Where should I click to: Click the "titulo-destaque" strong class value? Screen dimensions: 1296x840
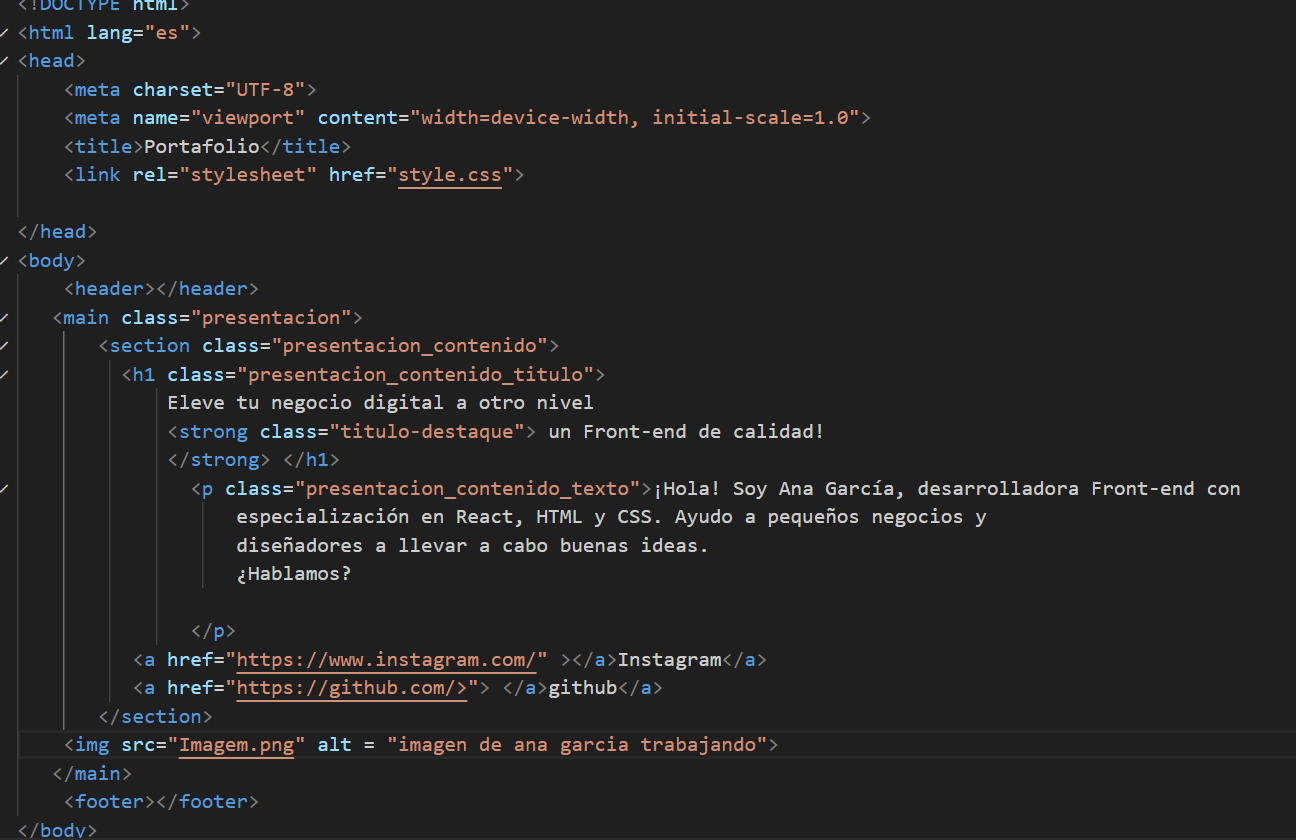point(427,432)
